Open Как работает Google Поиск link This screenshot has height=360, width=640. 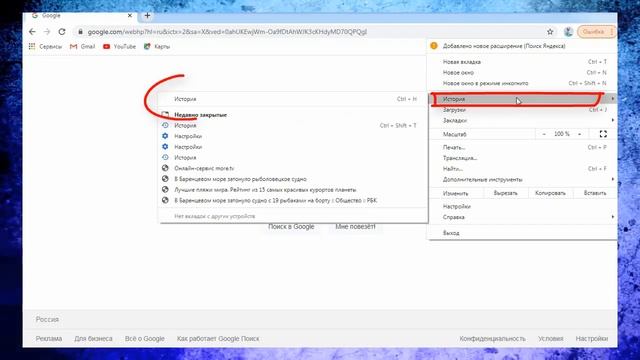point(218,339)
